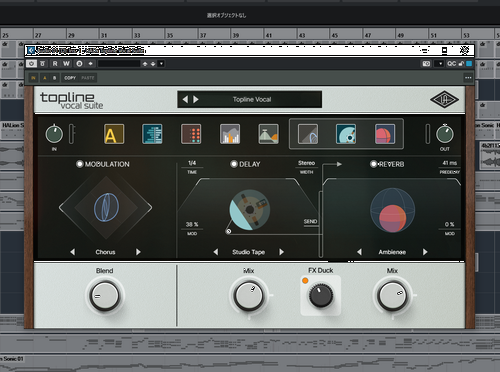
Task: Select previous modulation type left of Chorus
Action: [x=73, y=252]
